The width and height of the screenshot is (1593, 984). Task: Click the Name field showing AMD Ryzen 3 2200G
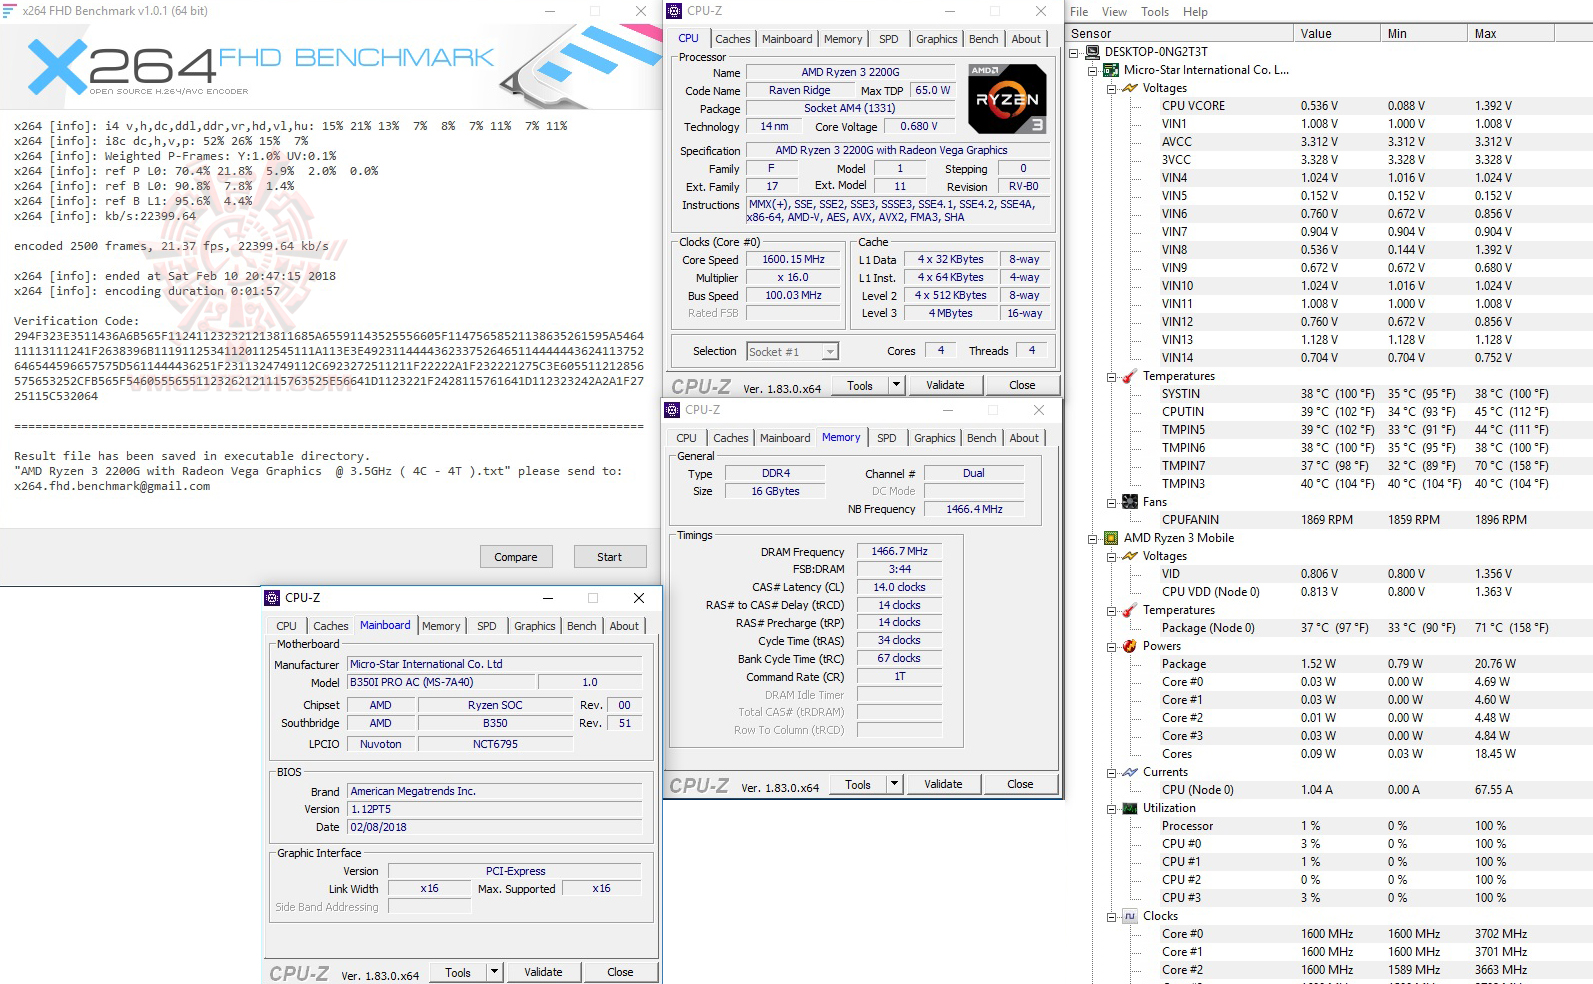click(x=850, y=72)
